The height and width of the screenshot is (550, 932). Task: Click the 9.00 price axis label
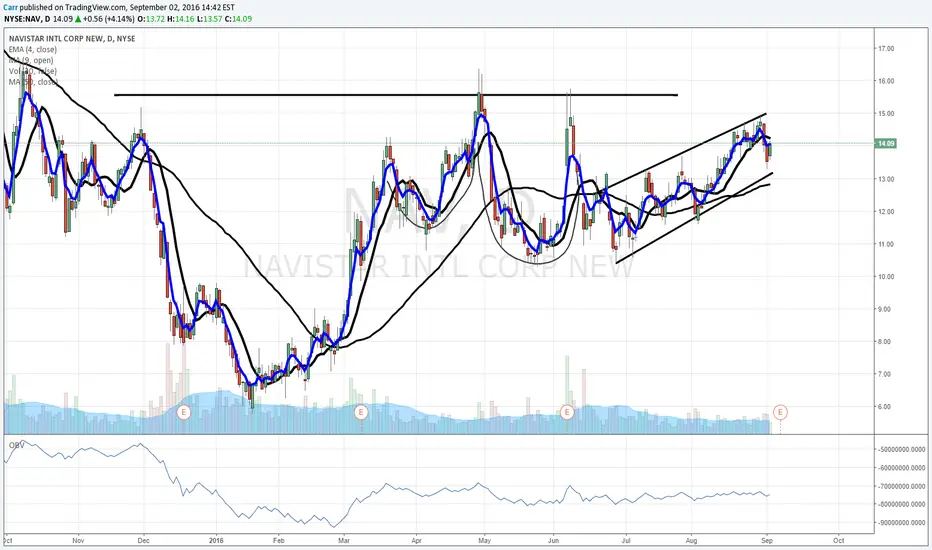pyautogui.click(x=886, y=309)
